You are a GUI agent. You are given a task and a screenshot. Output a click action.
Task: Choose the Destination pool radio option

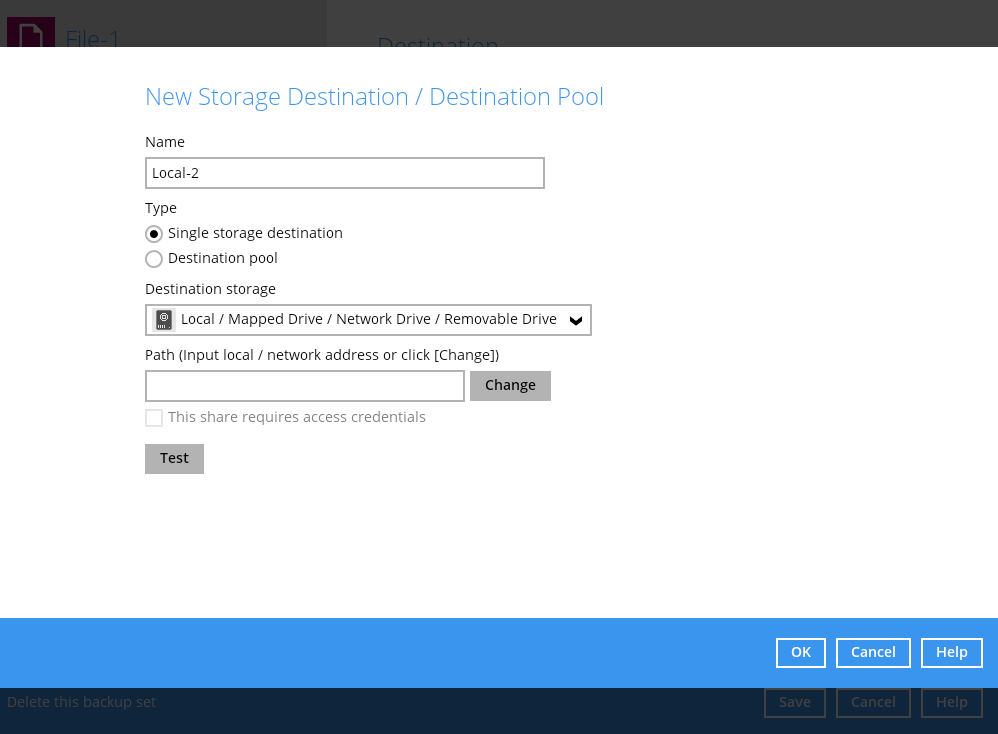[x=154, y=259]
